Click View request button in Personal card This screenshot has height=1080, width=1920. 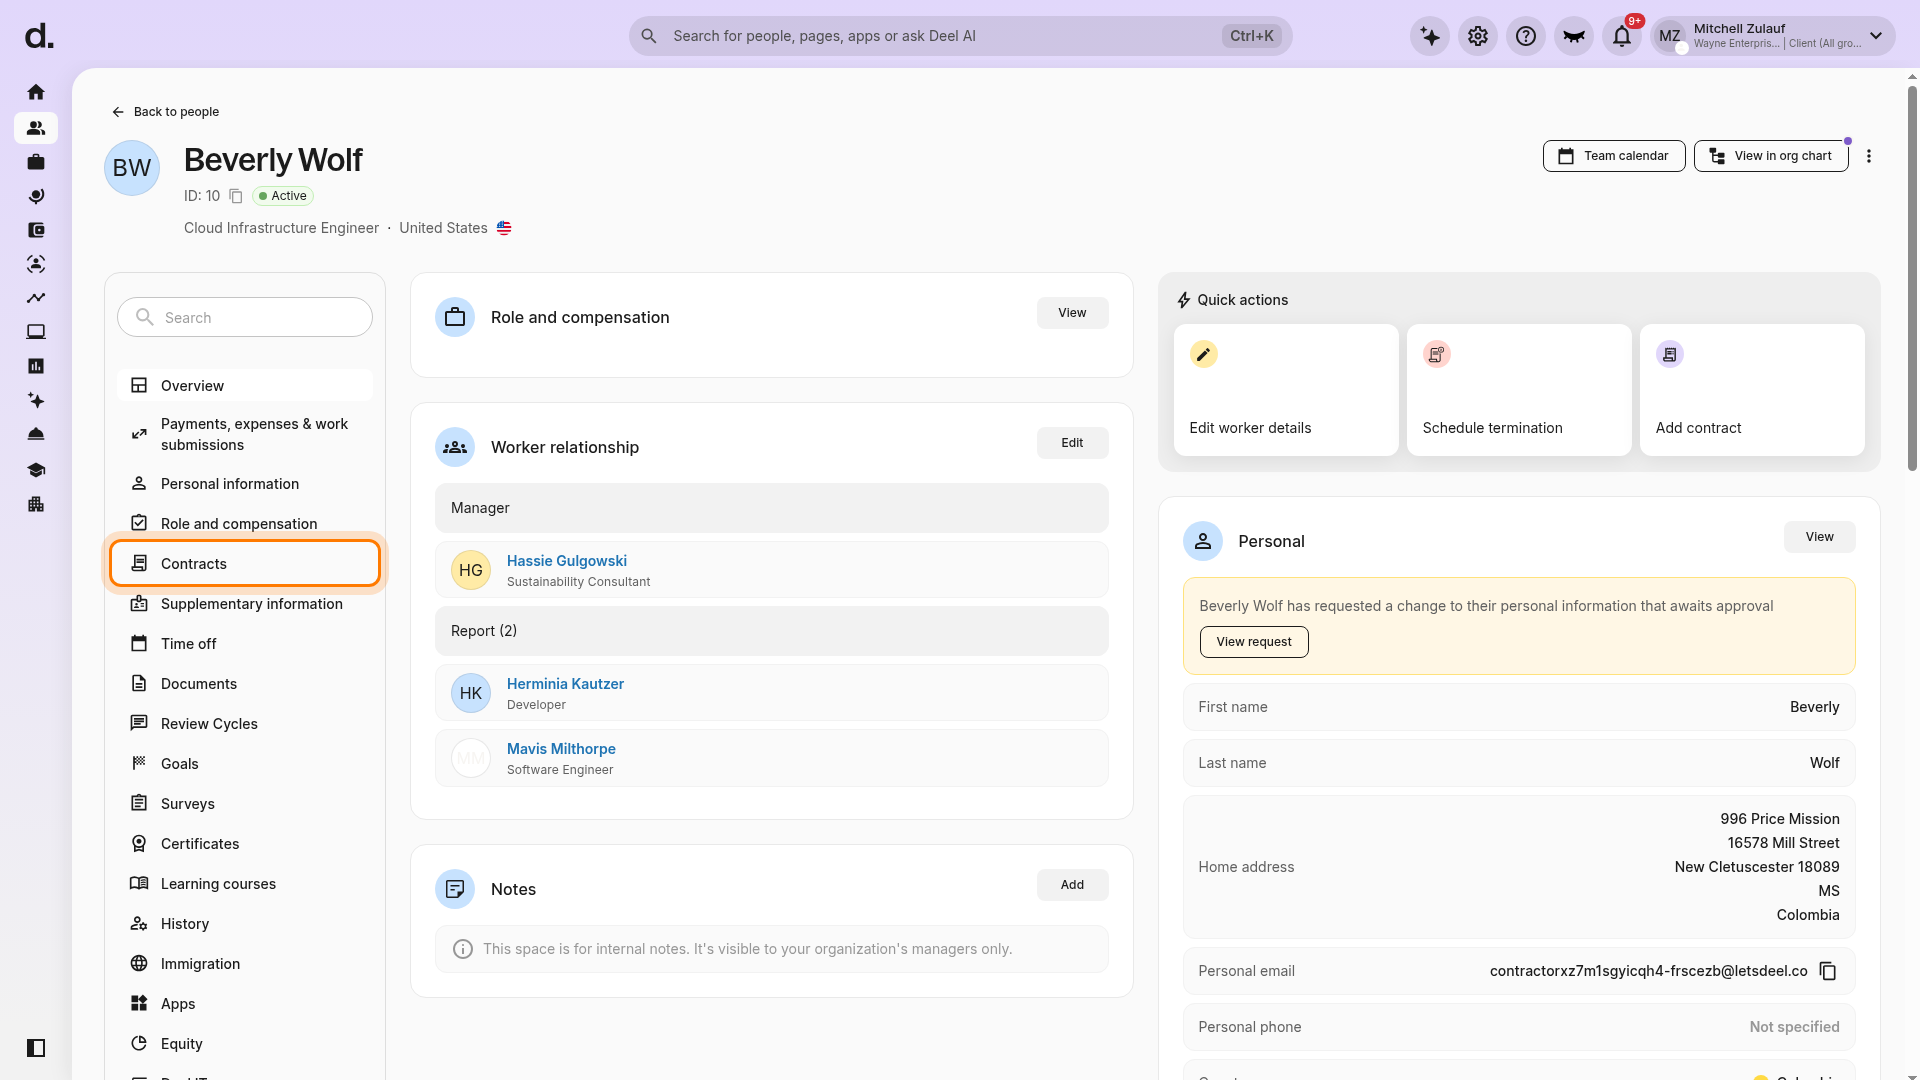pos(1254,642)
